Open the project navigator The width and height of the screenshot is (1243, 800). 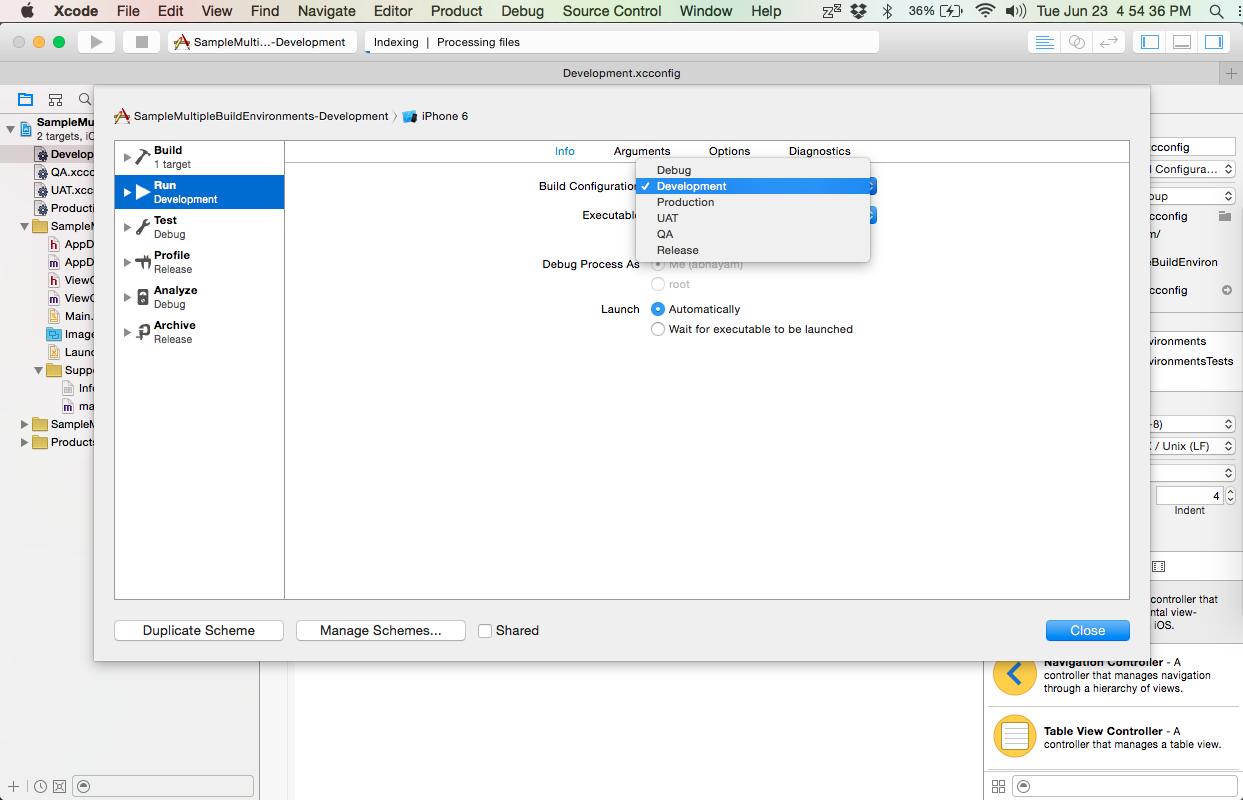point(26,100)
